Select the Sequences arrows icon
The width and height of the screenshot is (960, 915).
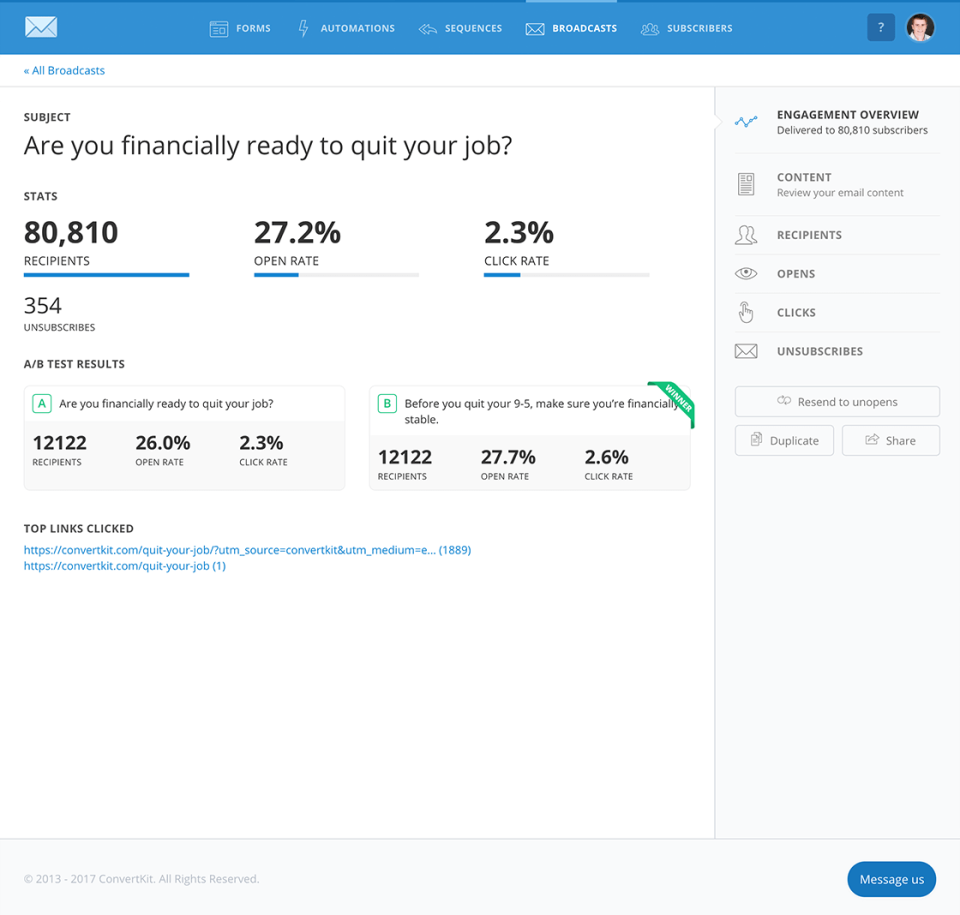427,28
